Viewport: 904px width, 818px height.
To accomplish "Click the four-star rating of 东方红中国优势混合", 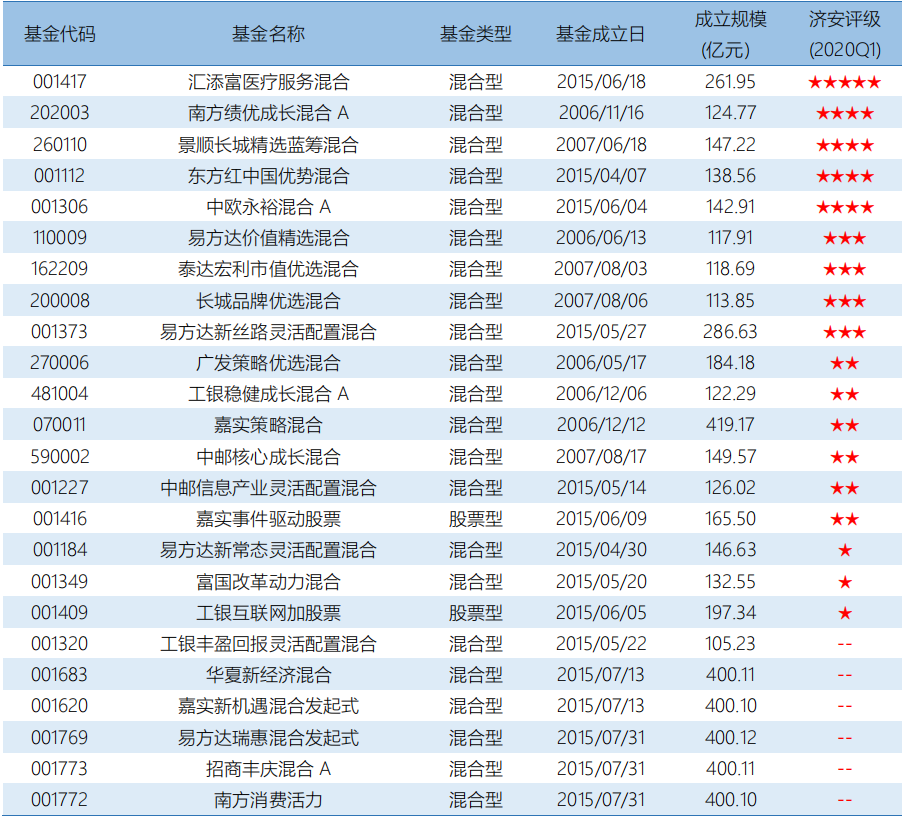I will [845, 176].
